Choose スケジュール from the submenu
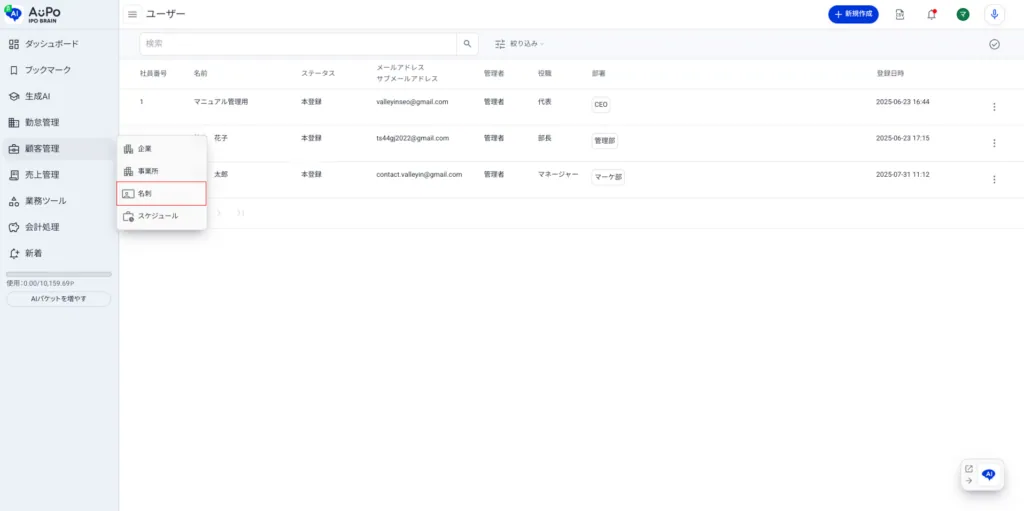Image resolution: width=1024 pixels, height=511 pixels. 162,216
